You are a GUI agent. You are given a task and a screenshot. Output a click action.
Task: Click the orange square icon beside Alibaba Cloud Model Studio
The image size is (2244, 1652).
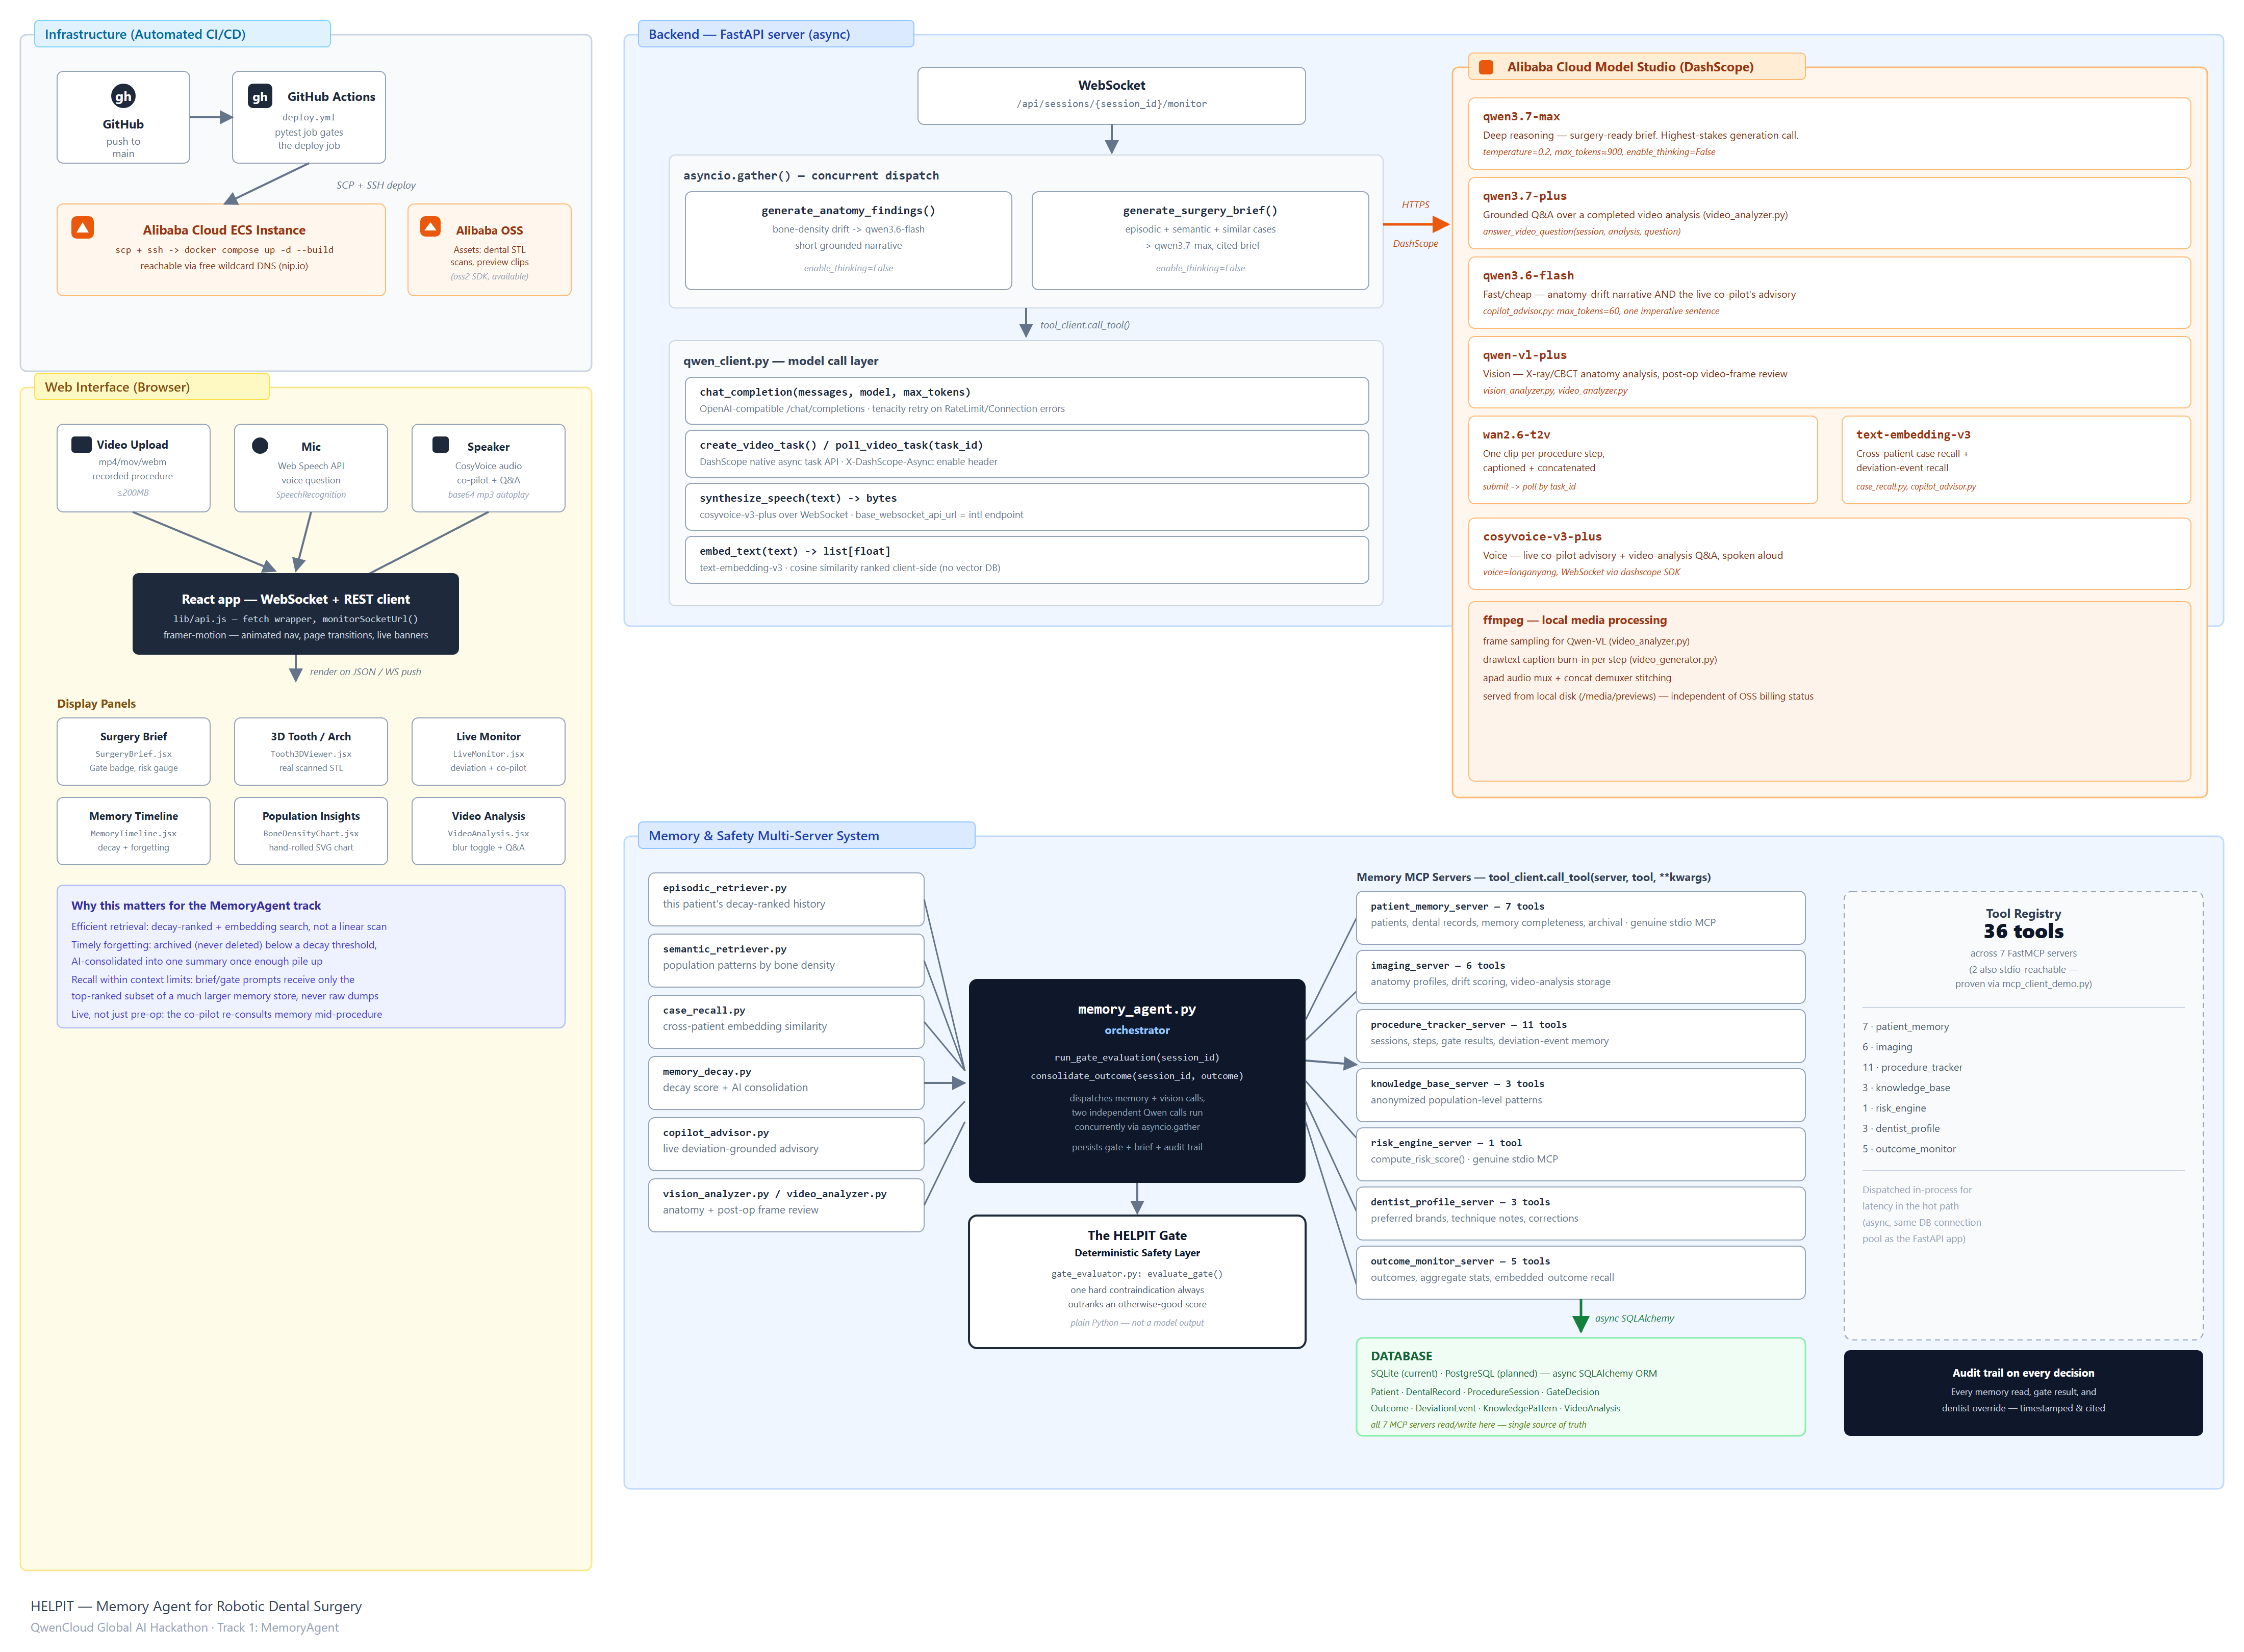point(1486,67)
